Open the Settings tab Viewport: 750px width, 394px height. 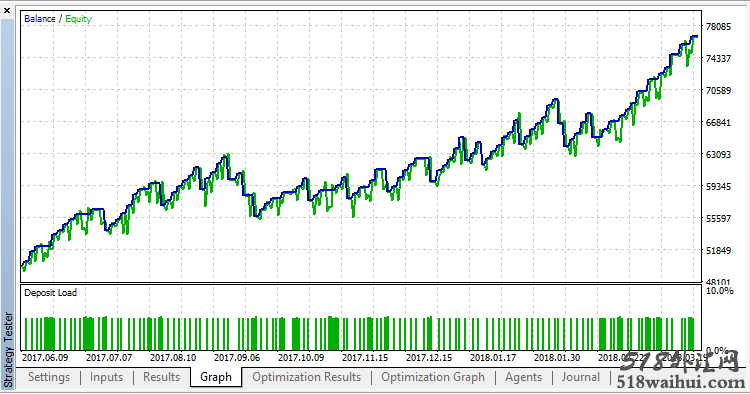click(49, 377)
